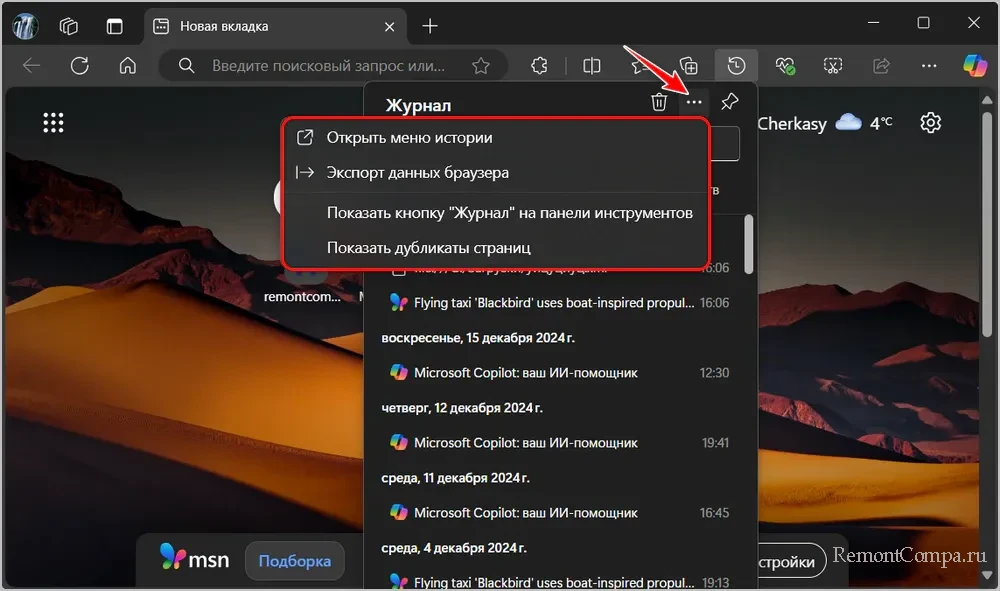Choose Экспорт данных браузера
Screen dimensions: 1000x591
coord(496,173)
